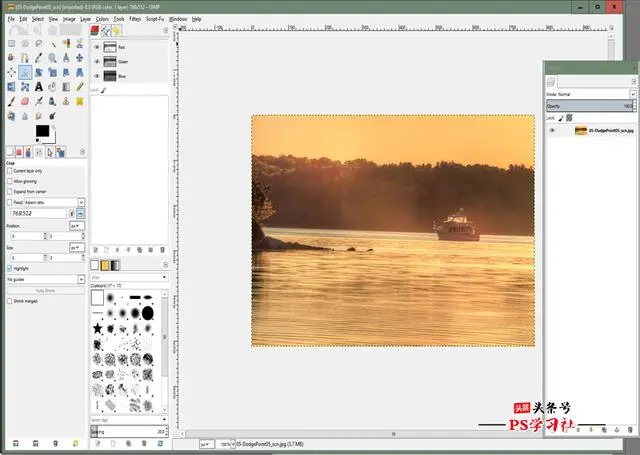Screen dimensions: 640x455
Task: Open the Colors menu
Action: (x=102, y=19)
